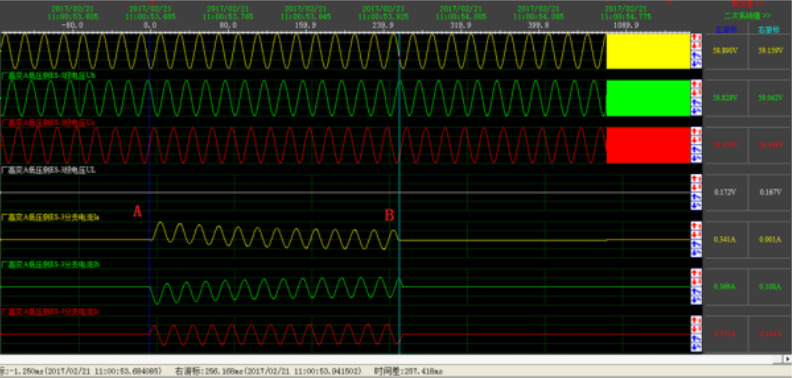Click the red up-arrow icon of the yellow voltage channel
Viewport: 792px width, 378px height.
(x=697, y=37)
